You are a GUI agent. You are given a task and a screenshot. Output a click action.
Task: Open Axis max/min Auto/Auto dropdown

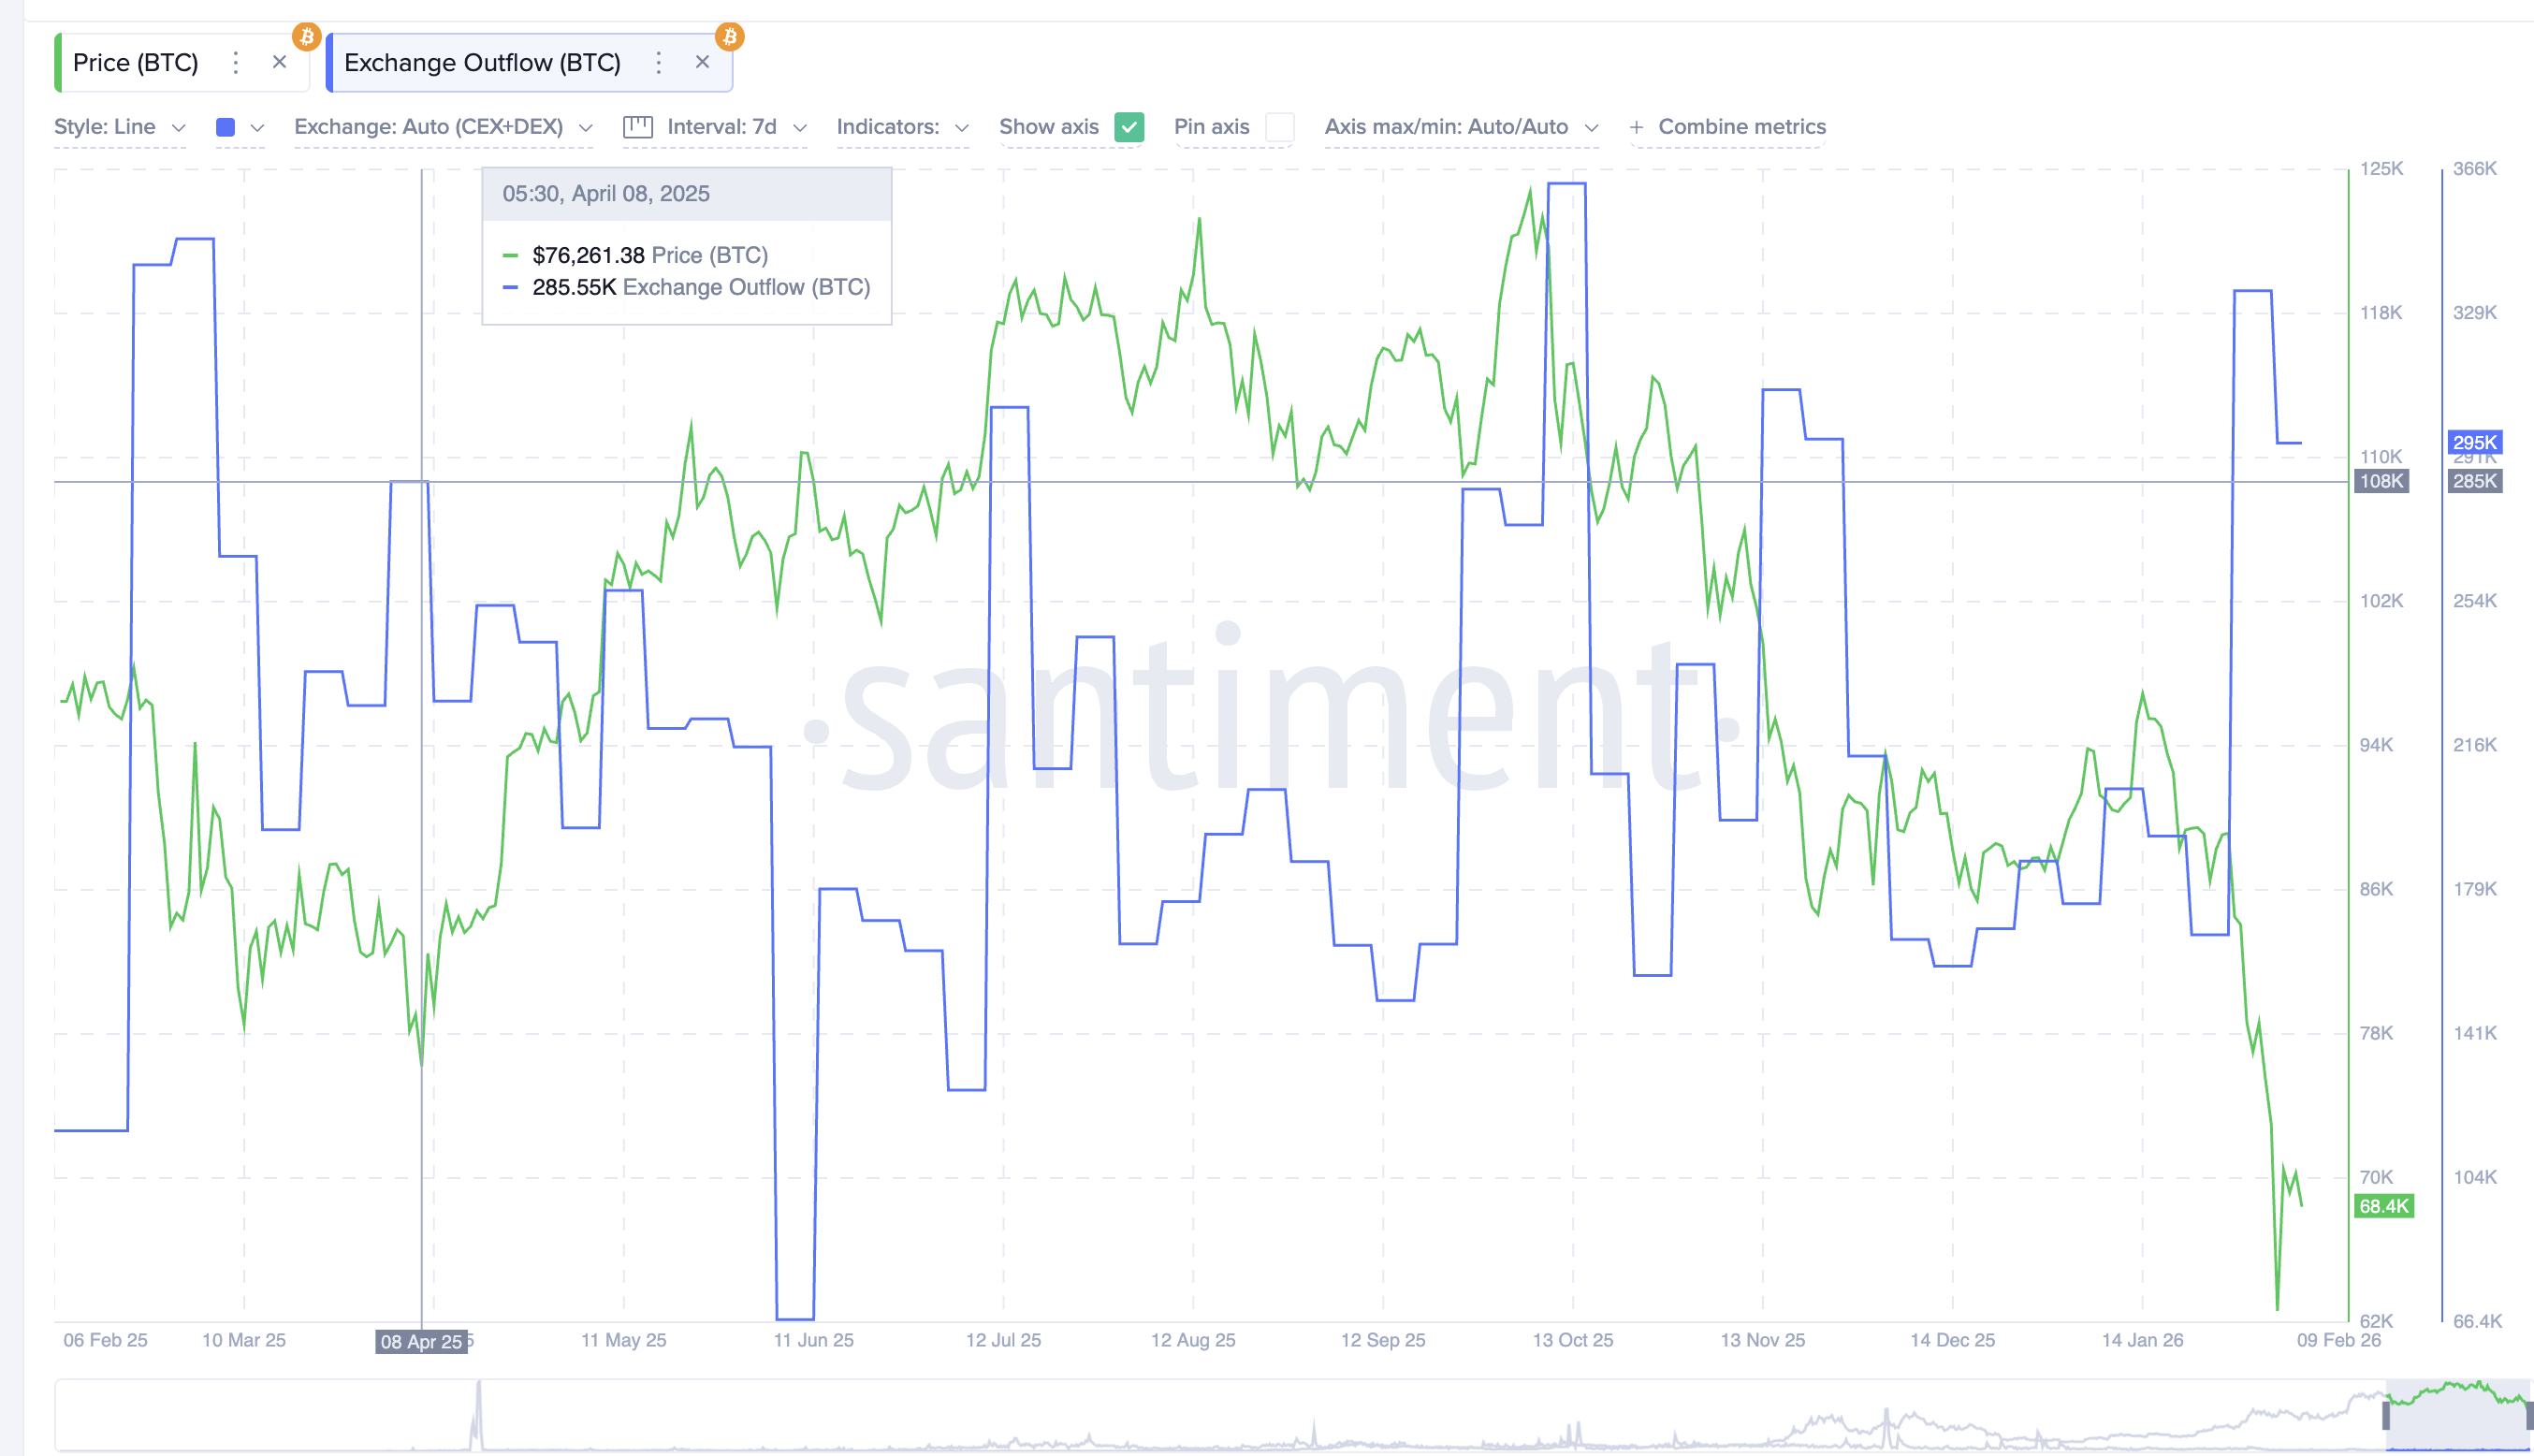[1461, 127]
